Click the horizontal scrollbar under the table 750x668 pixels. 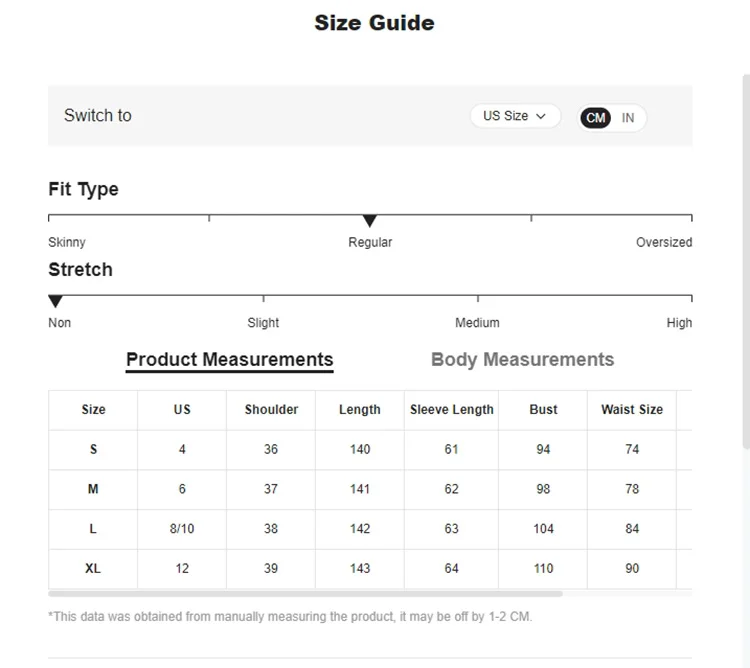coord(305,593)
